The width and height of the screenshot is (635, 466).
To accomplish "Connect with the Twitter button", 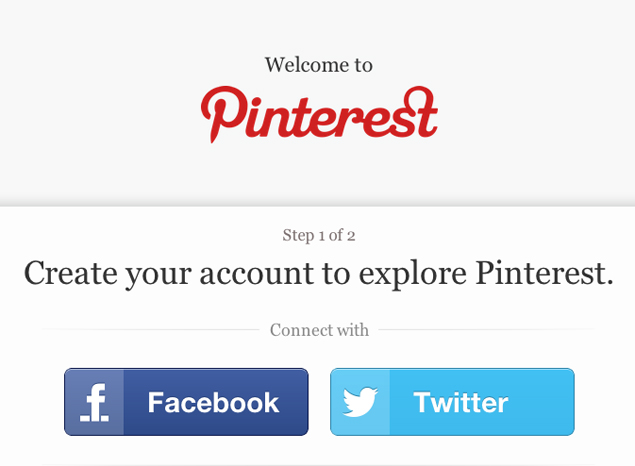I will pyautogui.click(x=452, y=402).
